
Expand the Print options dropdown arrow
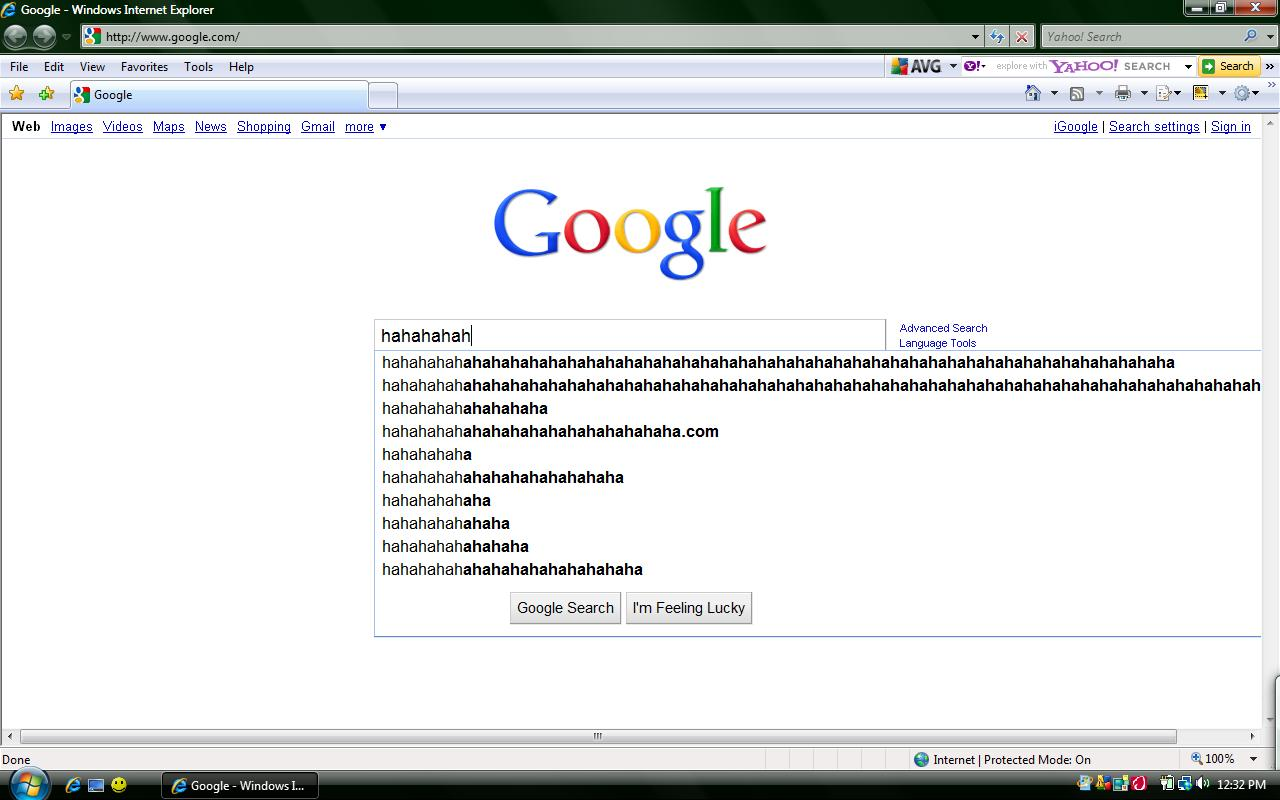coord(1144,93)
